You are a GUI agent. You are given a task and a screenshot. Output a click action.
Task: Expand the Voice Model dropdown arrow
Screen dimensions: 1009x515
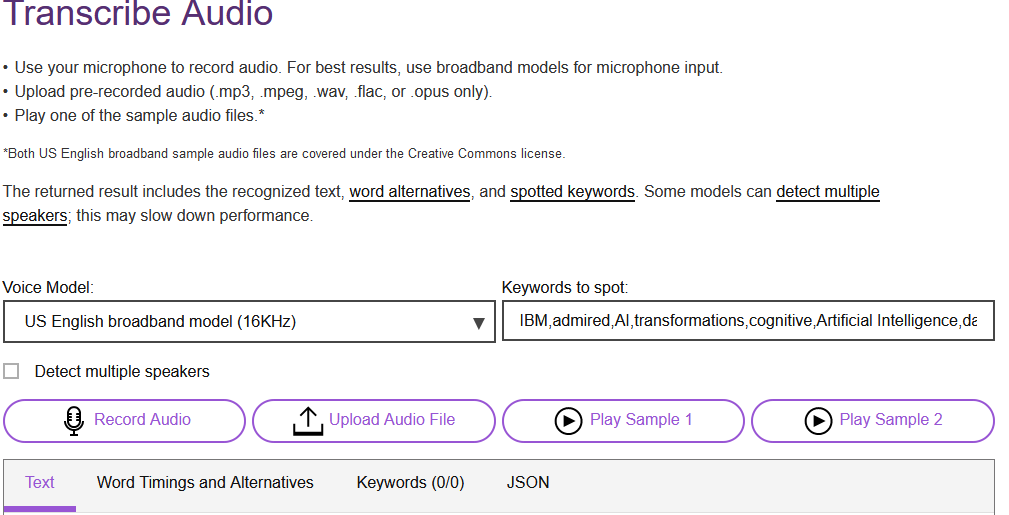[478, 323]
